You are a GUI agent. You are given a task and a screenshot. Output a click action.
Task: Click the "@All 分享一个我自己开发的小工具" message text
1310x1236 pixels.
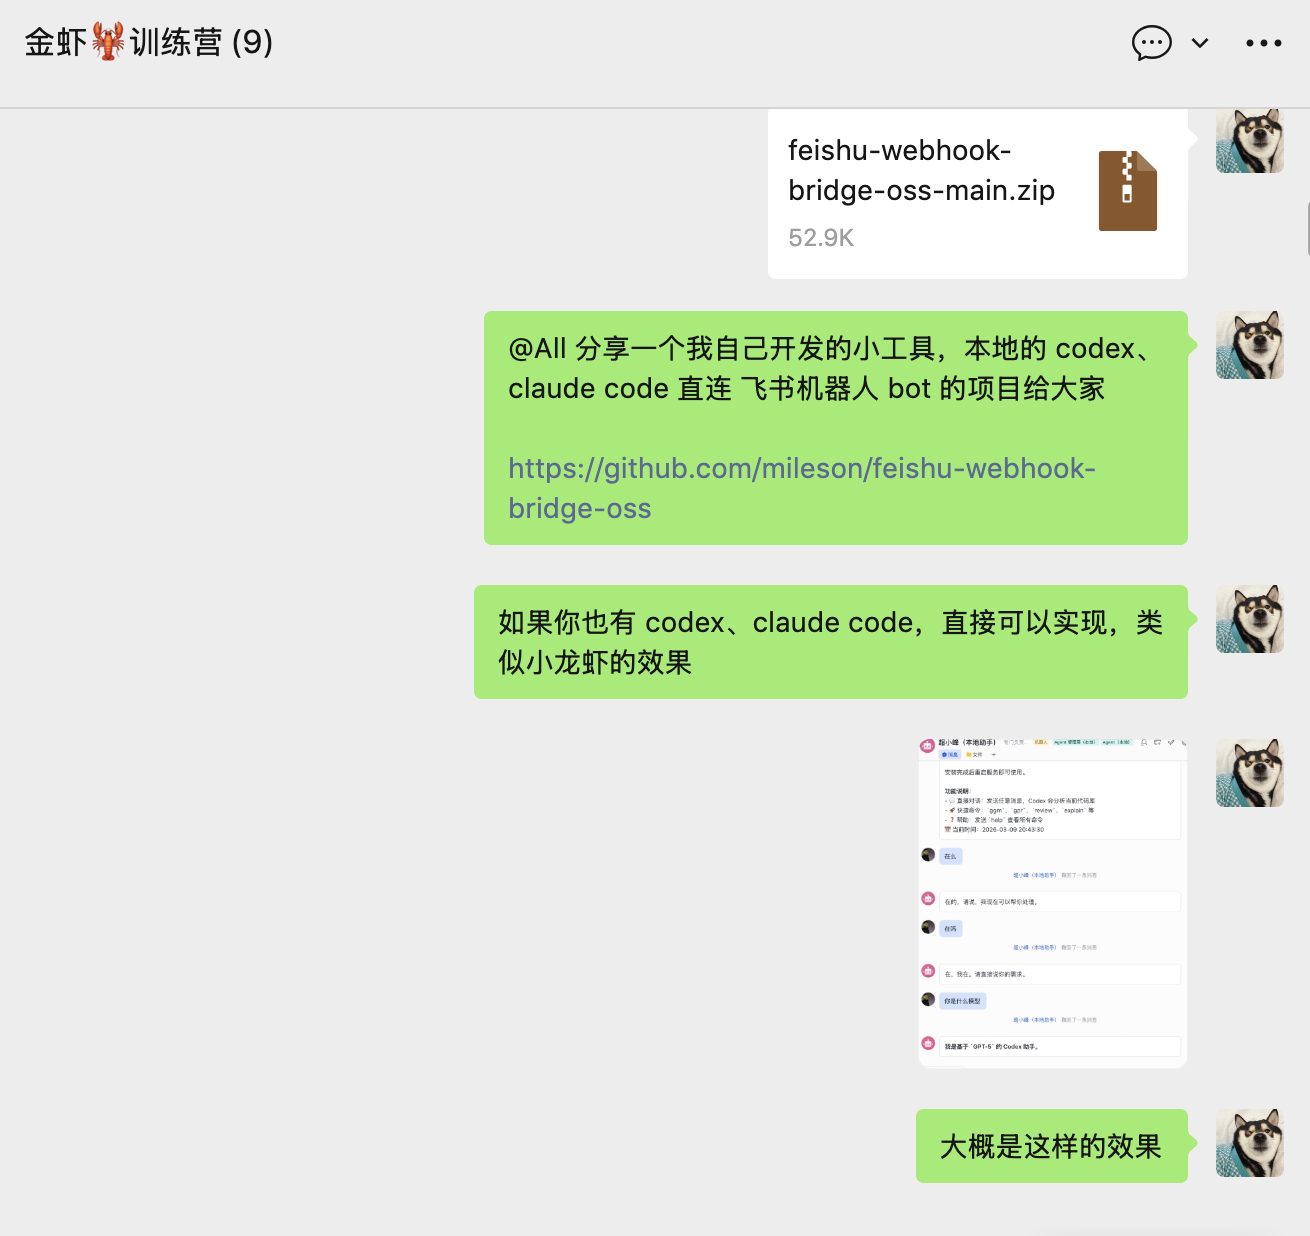coord(830,368)
